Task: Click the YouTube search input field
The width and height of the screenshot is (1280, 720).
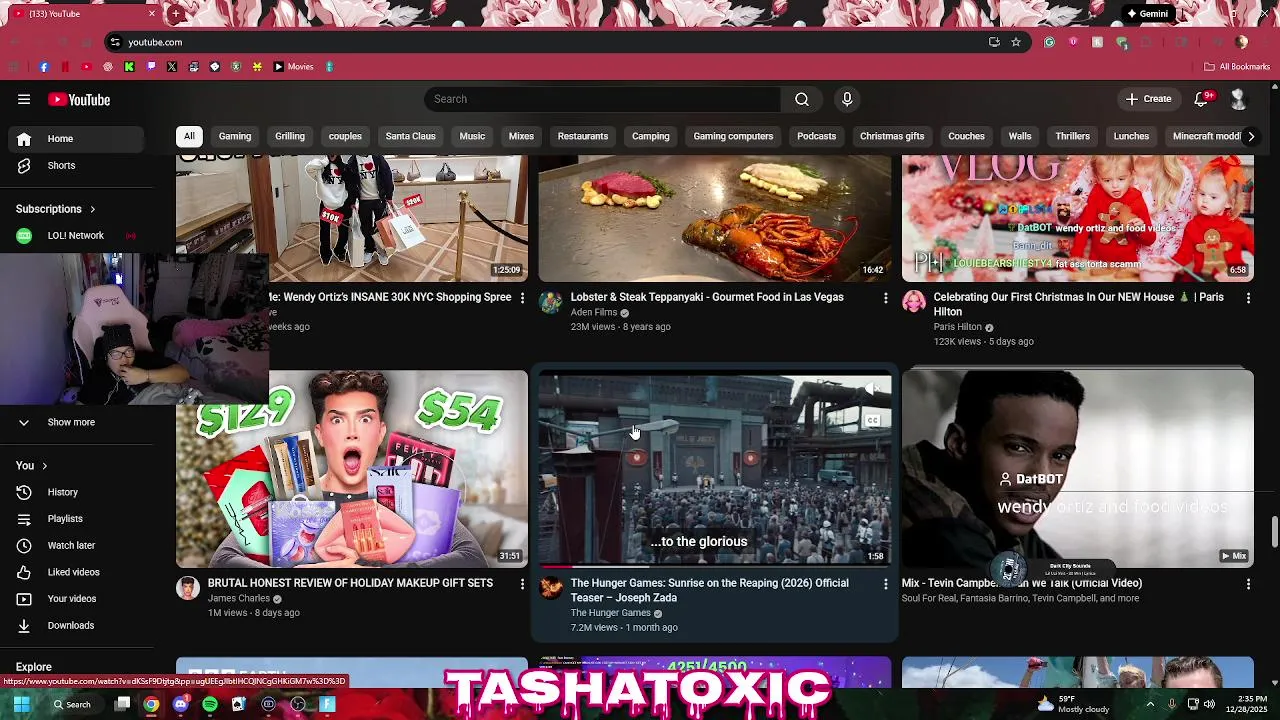Action: 603,99
